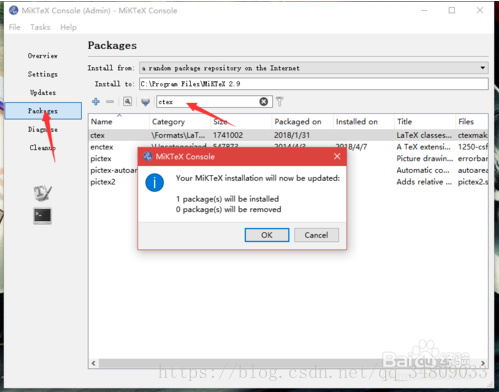Maximize the MiKTeX Console window
The width and height of the screenshot is (499, 392).
click(452, 10)
